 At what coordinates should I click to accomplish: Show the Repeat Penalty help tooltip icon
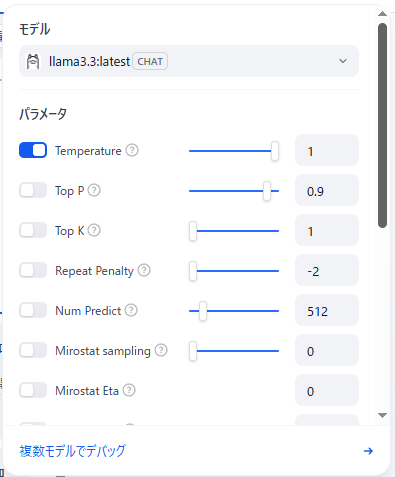point(144,270)
